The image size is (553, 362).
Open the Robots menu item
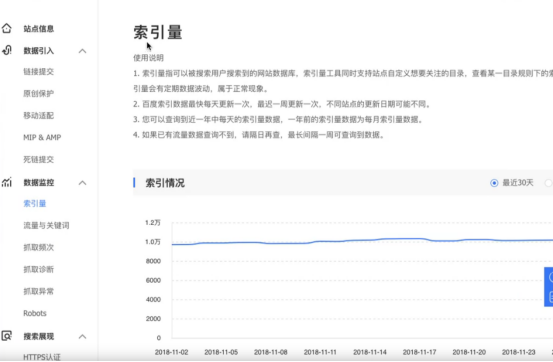(x=35, y=313)
